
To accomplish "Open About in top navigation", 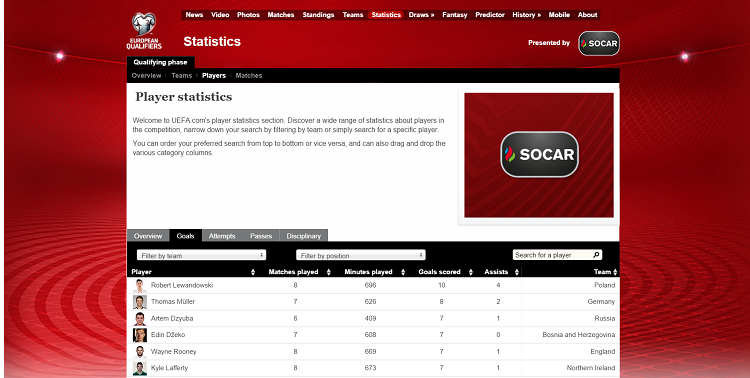I will coord(587,15).
